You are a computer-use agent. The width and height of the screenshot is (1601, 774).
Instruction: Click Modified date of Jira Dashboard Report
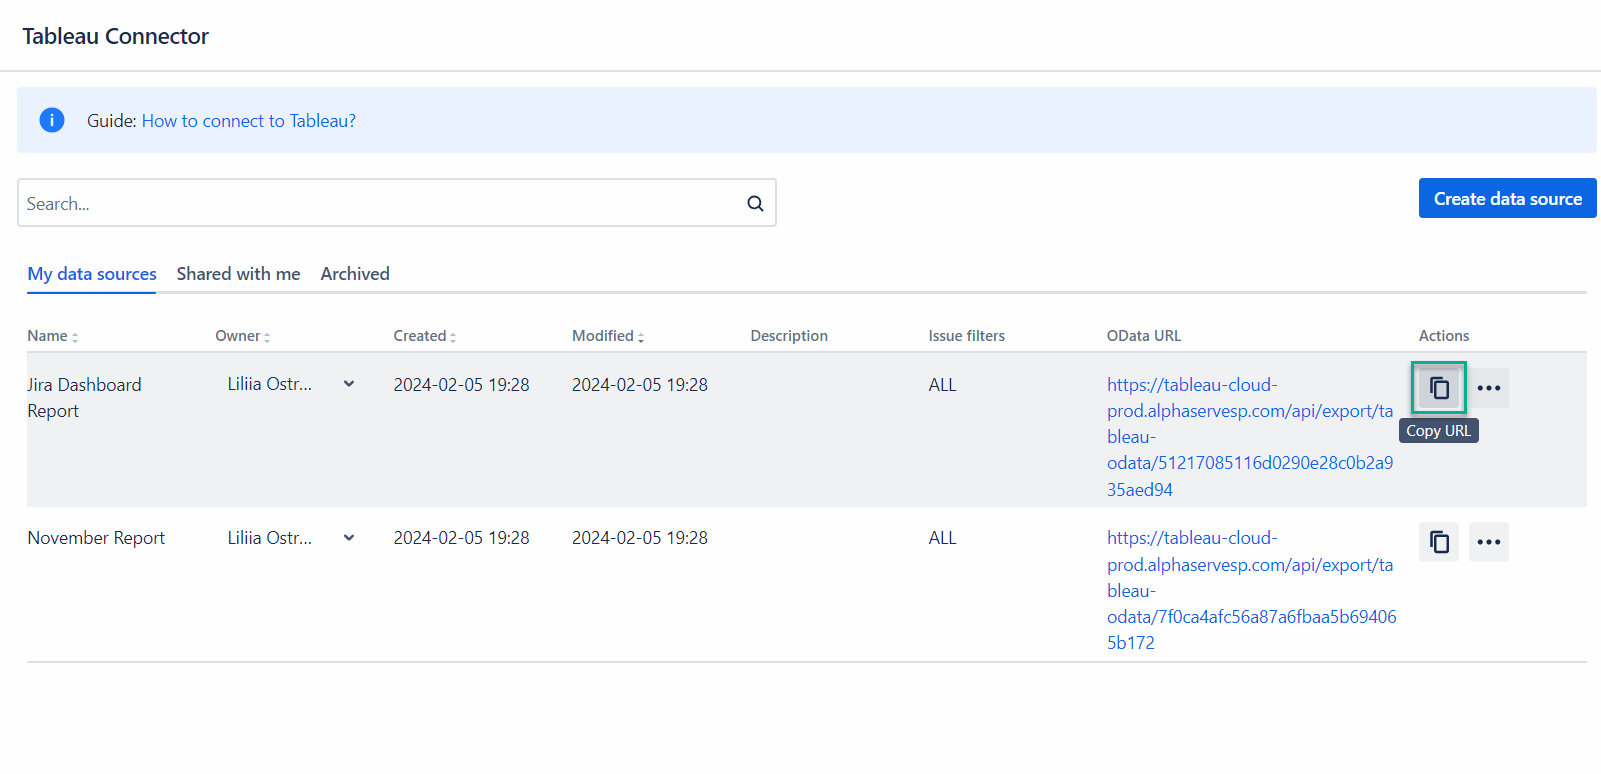pyautogui.click(x=640, y=385)
